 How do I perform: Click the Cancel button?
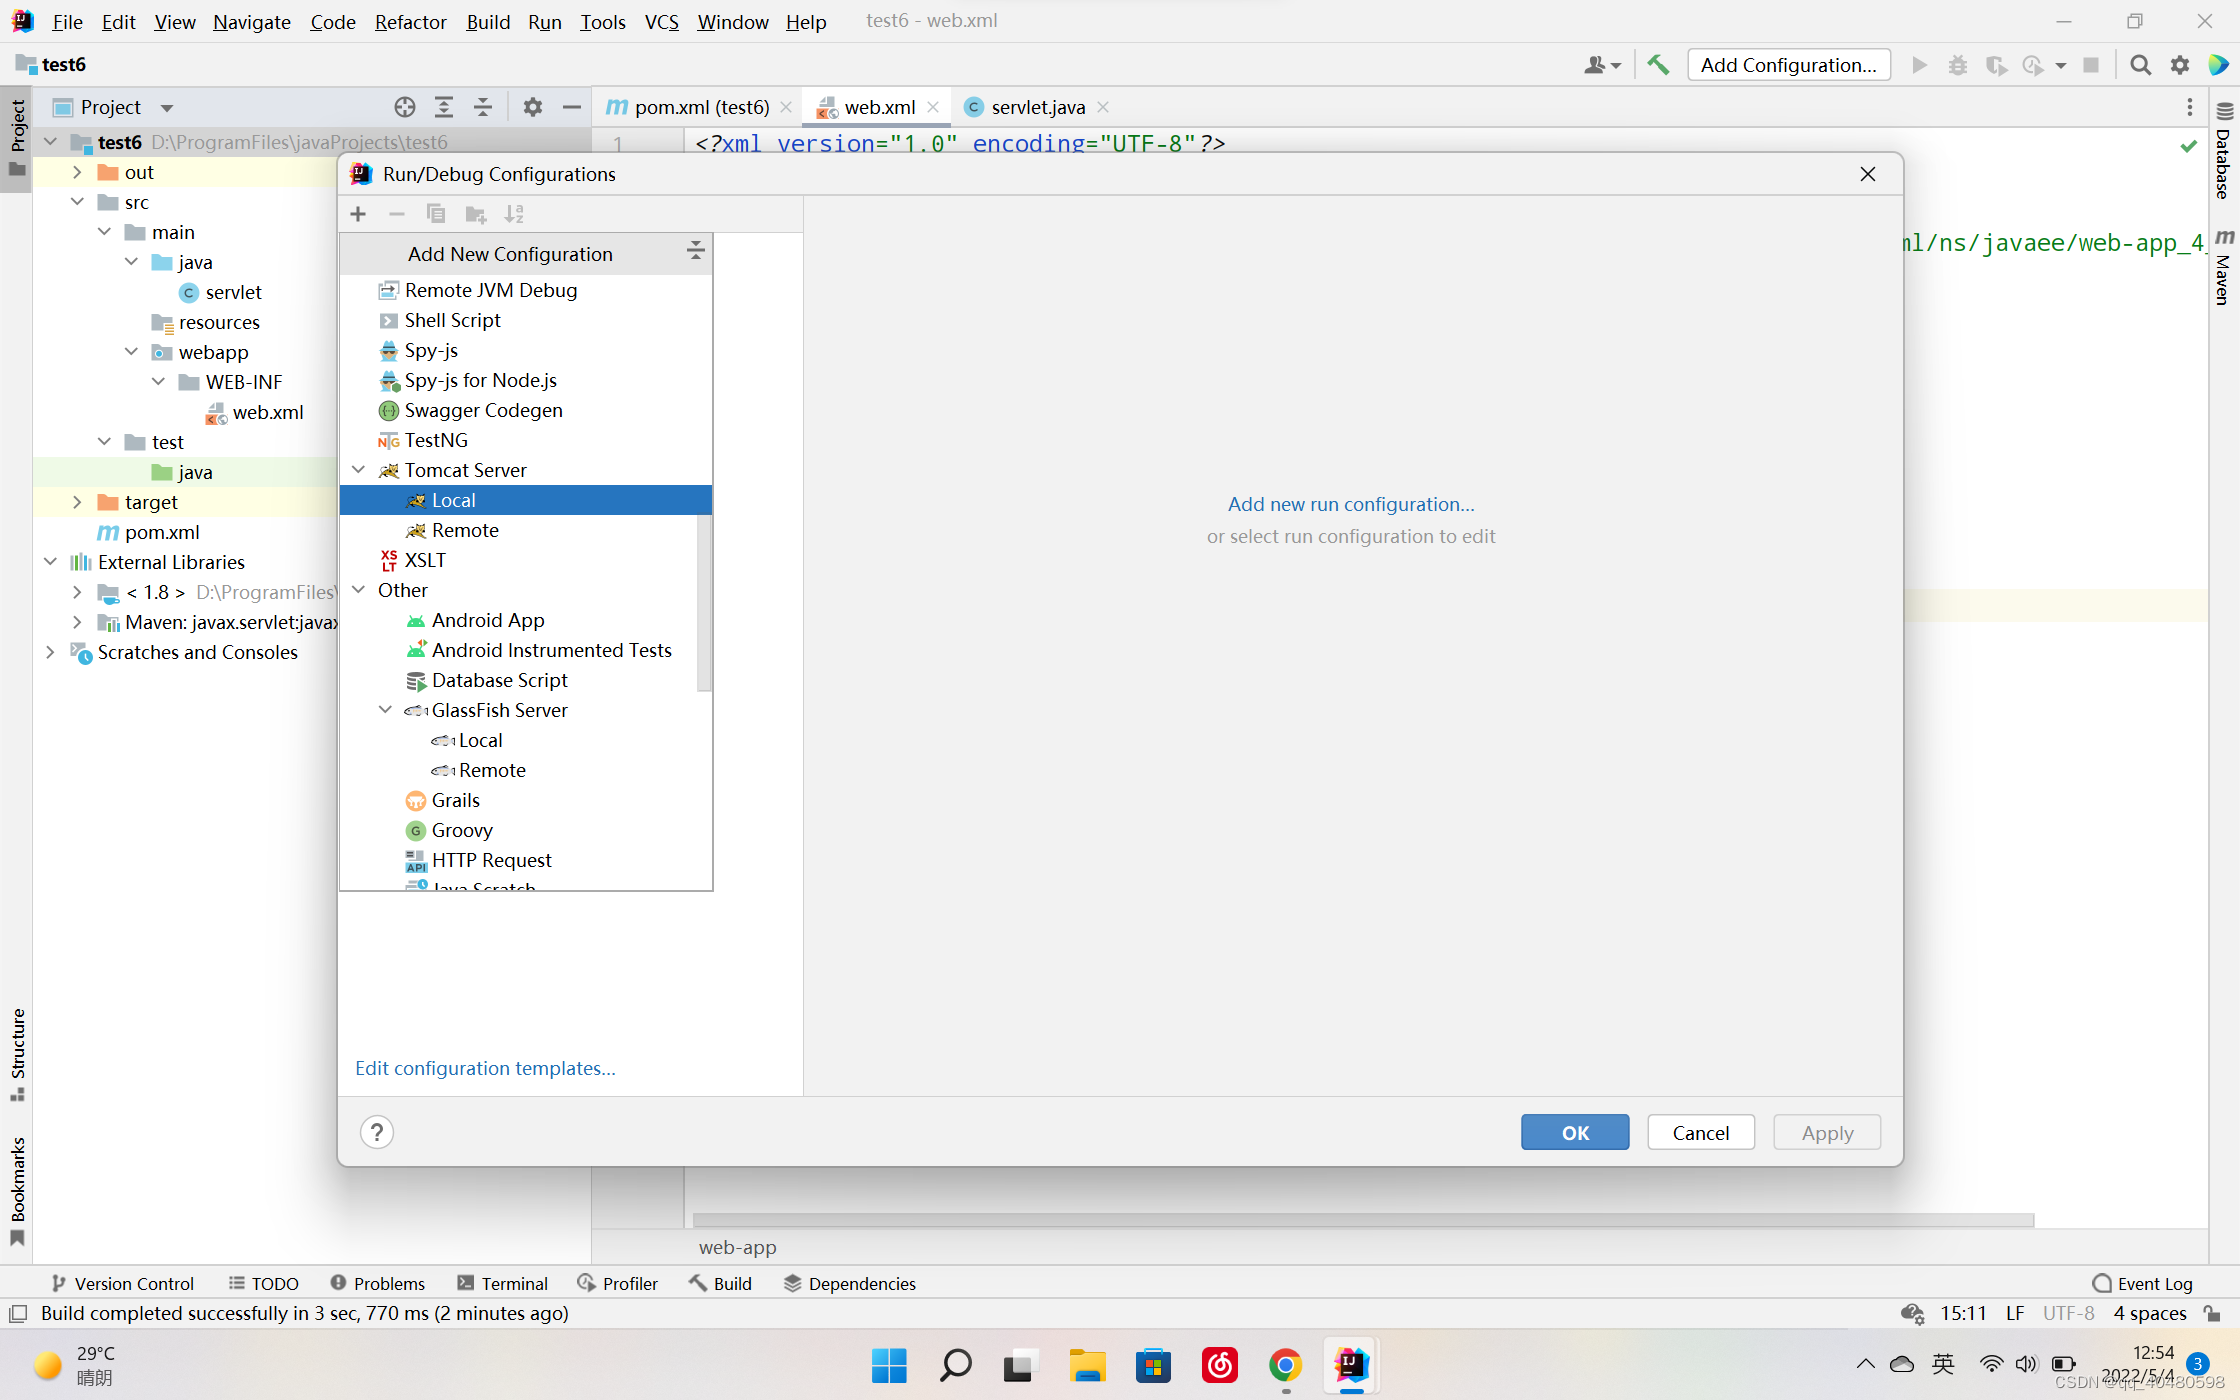(1700, 1132)
